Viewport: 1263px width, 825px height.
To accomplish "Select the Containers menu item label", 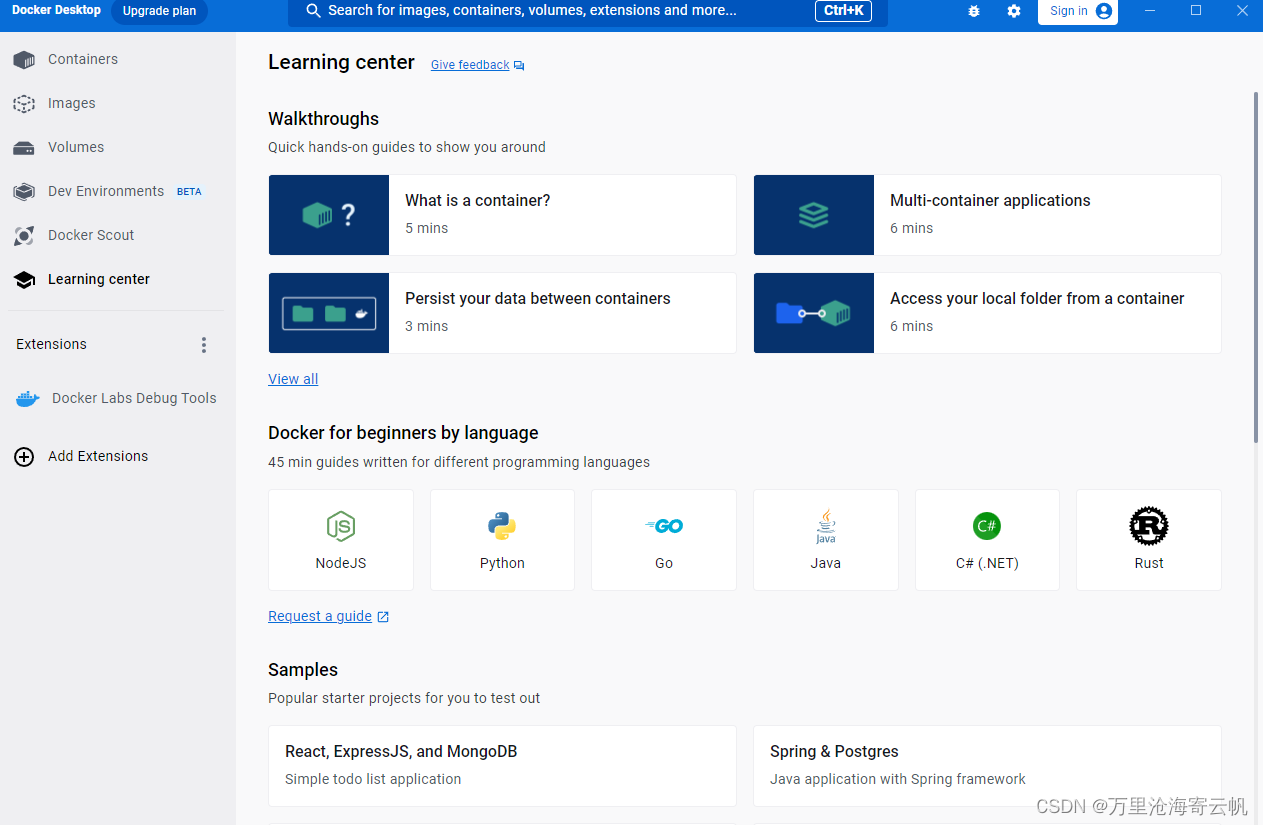I will point(83,59).
